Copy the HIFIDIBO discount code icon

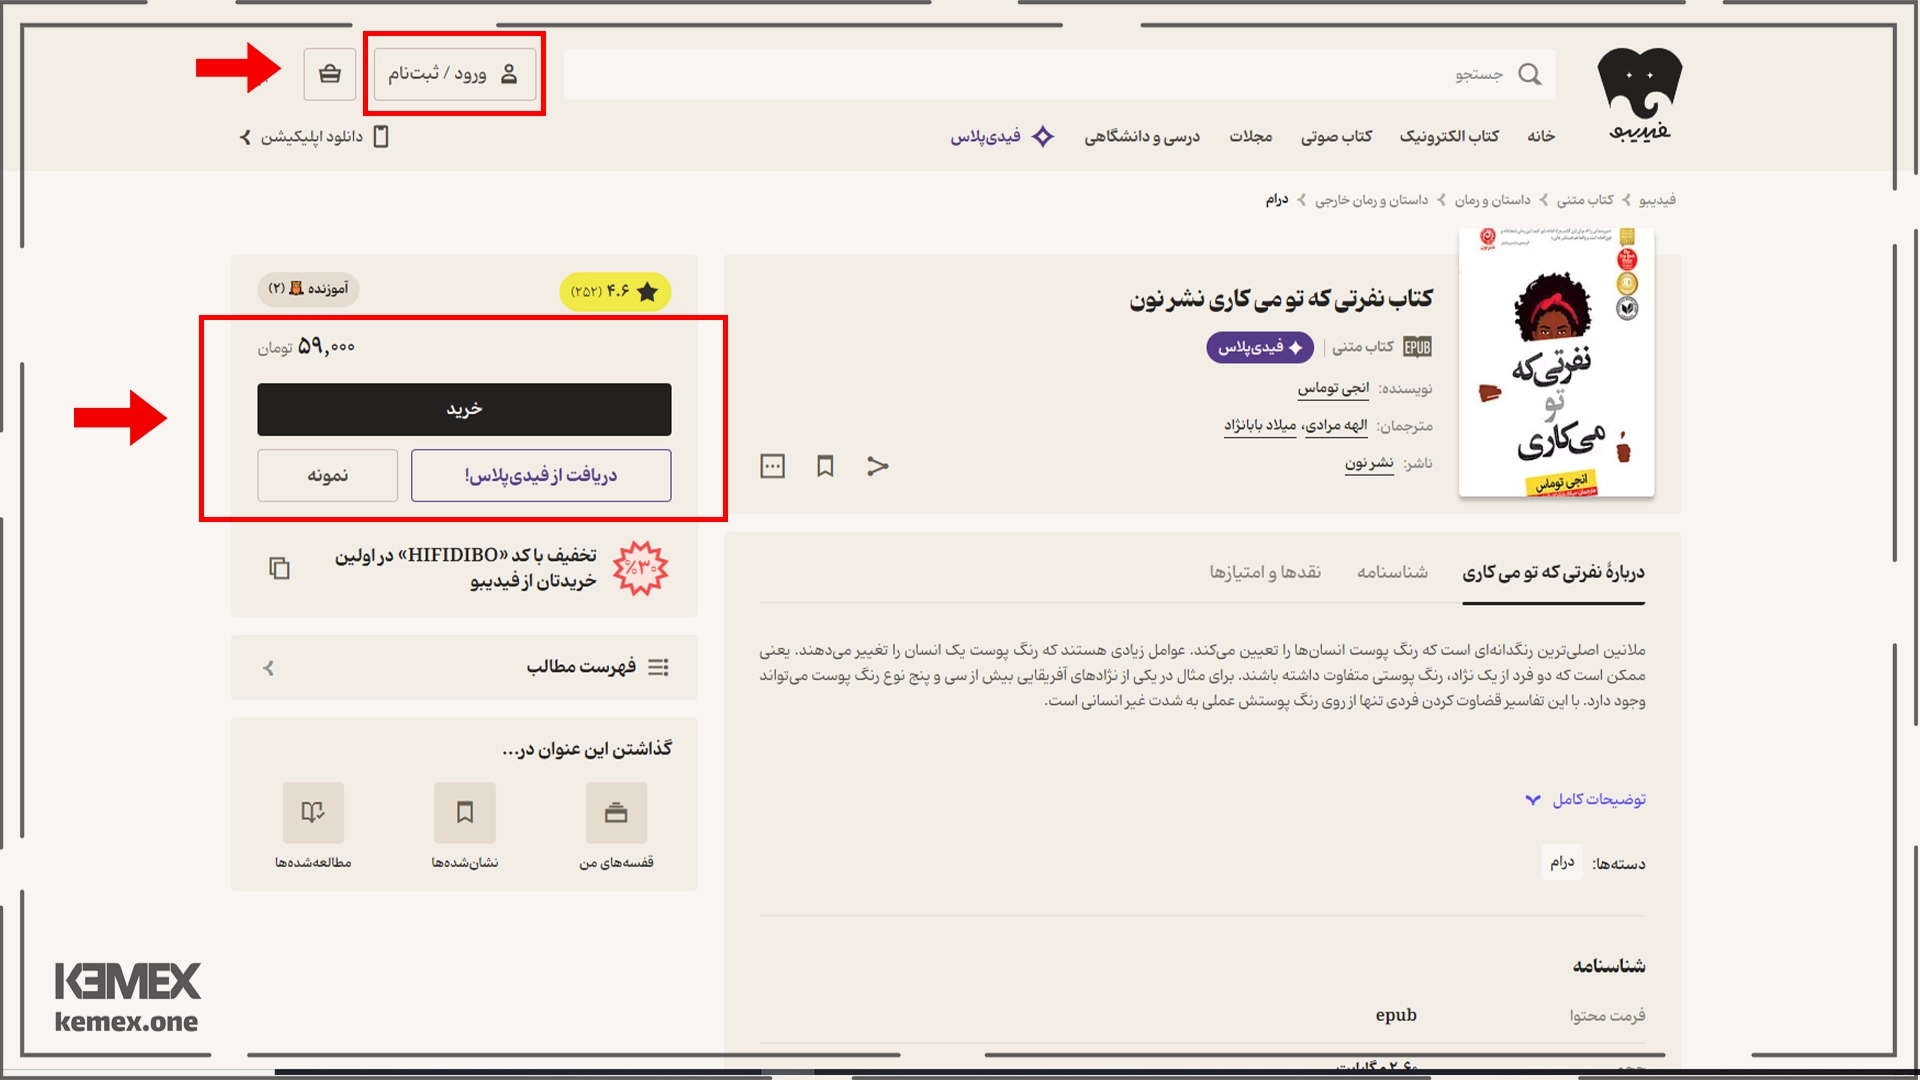[x=279, y=568]
